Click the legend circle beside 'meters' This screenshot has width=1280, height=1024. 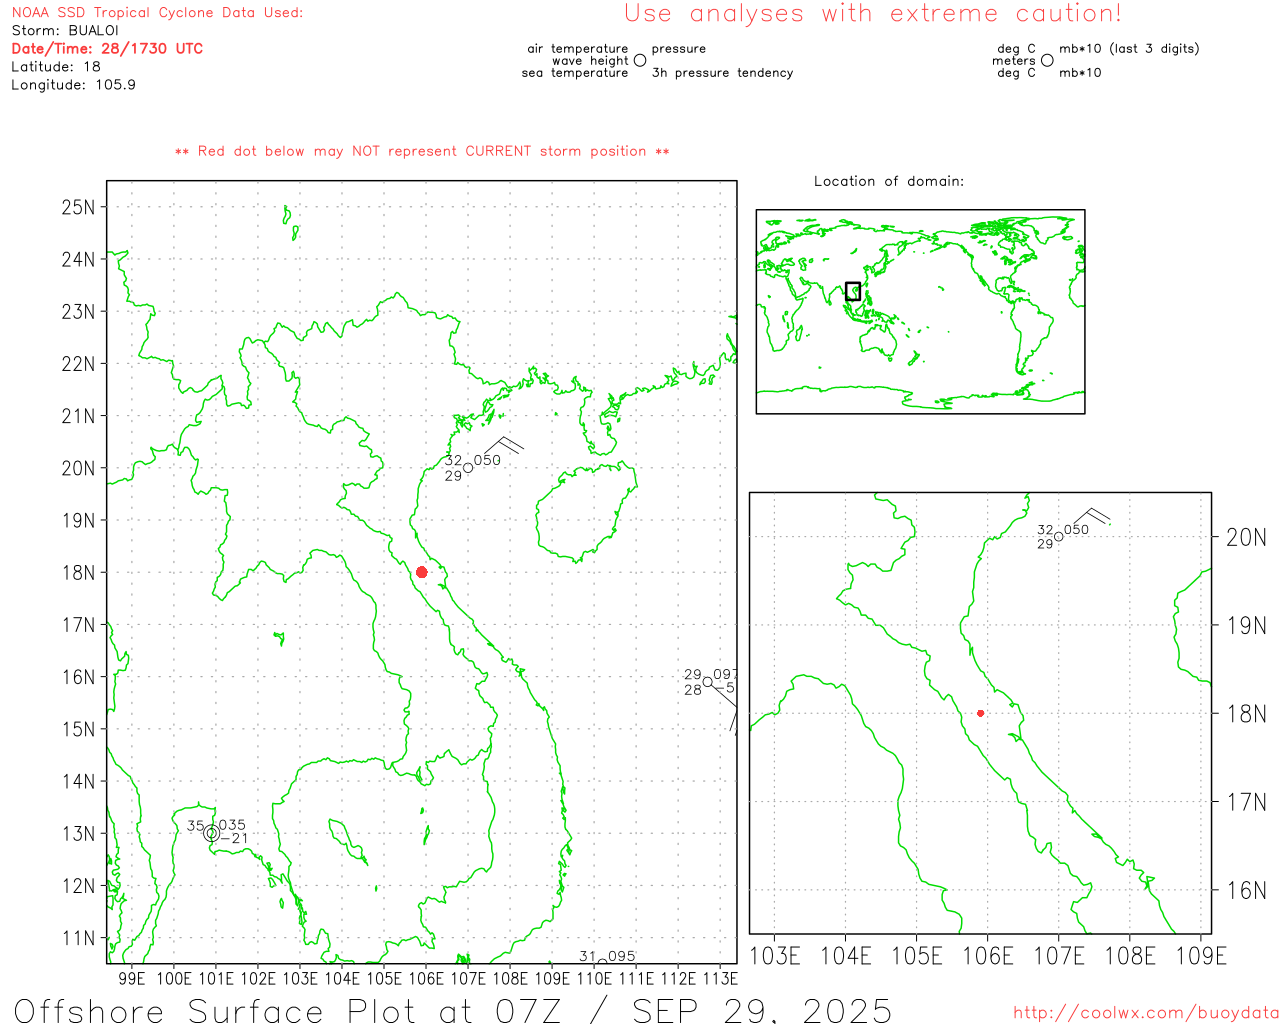(x=1047, y=61)
